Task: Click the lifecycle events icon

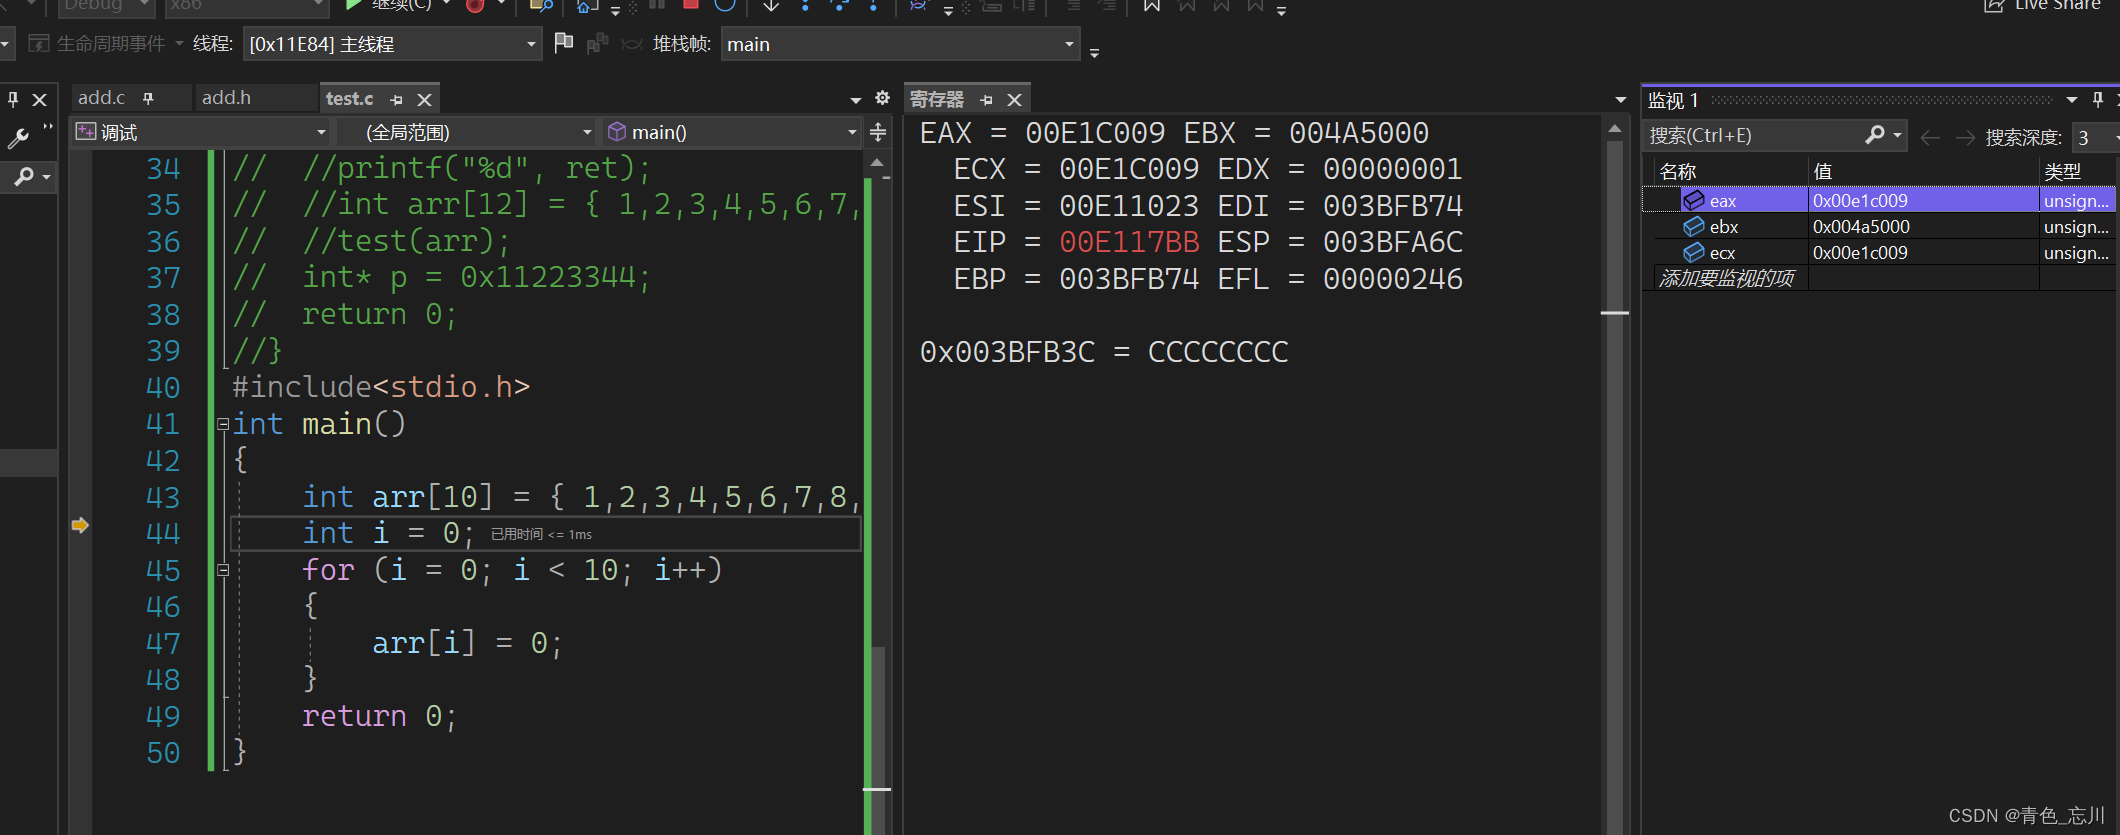Action: point(39,43)
